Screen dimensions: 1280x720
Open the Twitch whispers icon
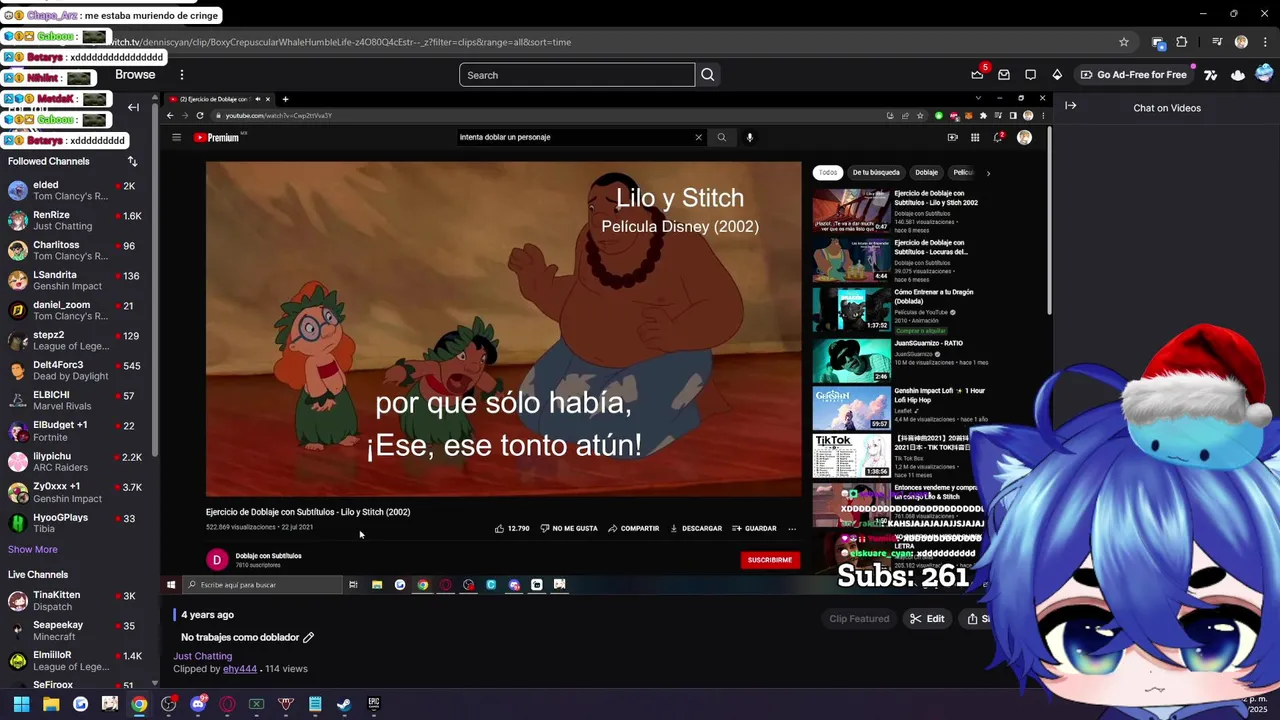click(x=1030, y=75)
